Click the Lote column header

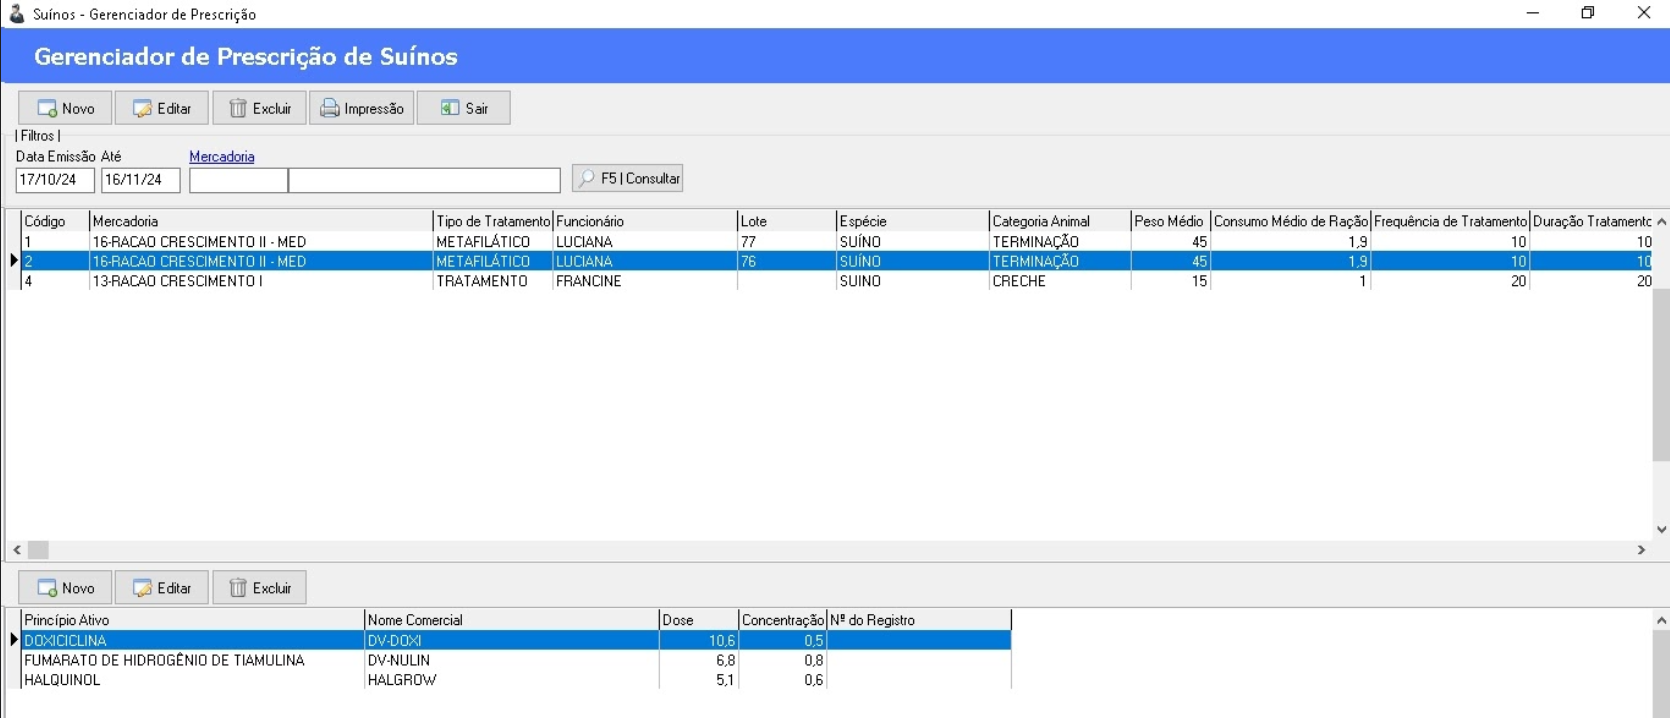787,221
